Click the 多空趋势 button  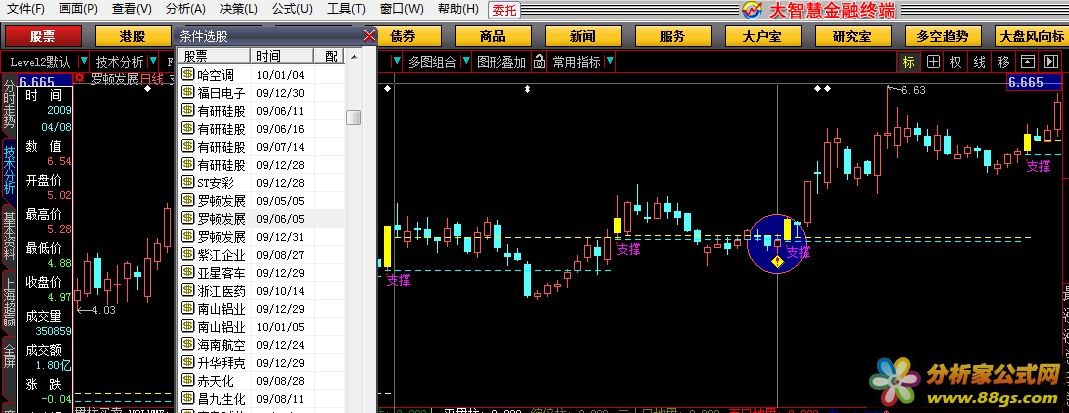coord(944,37)
